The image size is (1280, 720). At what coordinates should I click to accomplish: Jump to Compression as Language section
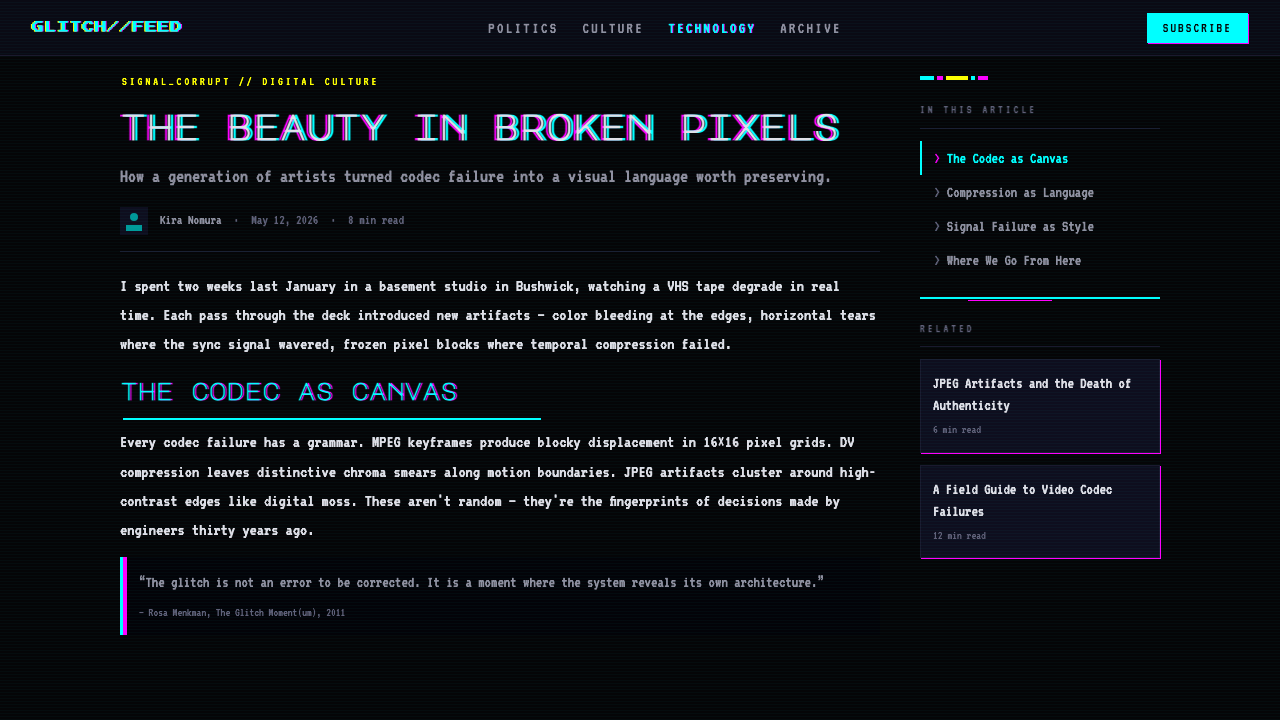coord(1040,193)
